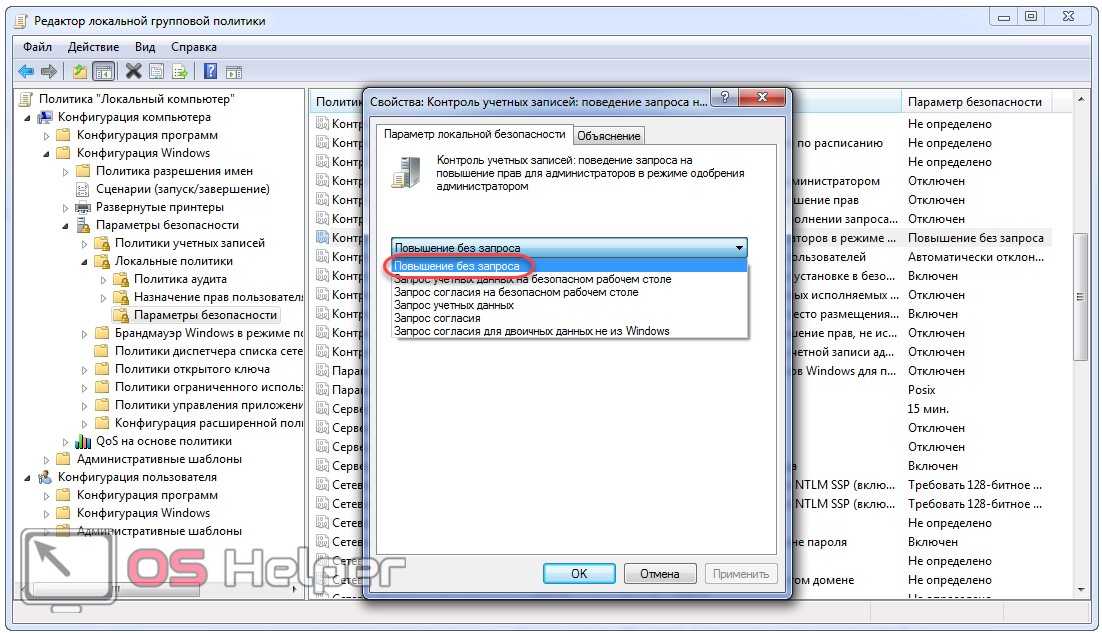
Task: Click the Развернутые принтеры printer icon
Action: [x=82, y=207]
